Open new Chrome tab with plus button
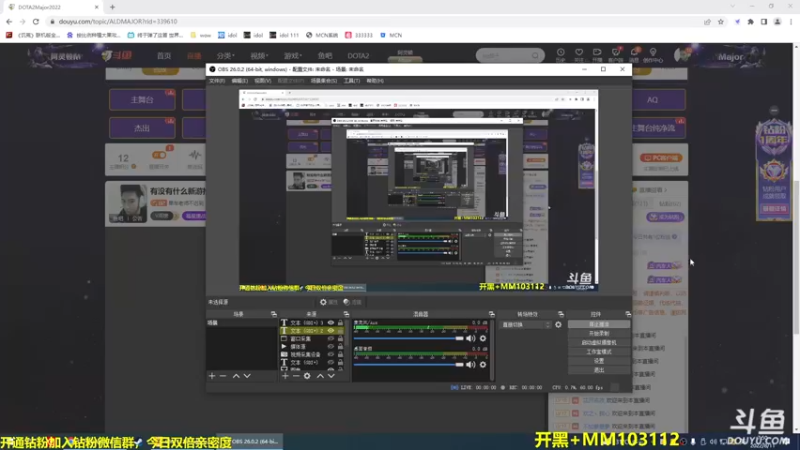Screen dimensions: 800x450 point(112,7)
